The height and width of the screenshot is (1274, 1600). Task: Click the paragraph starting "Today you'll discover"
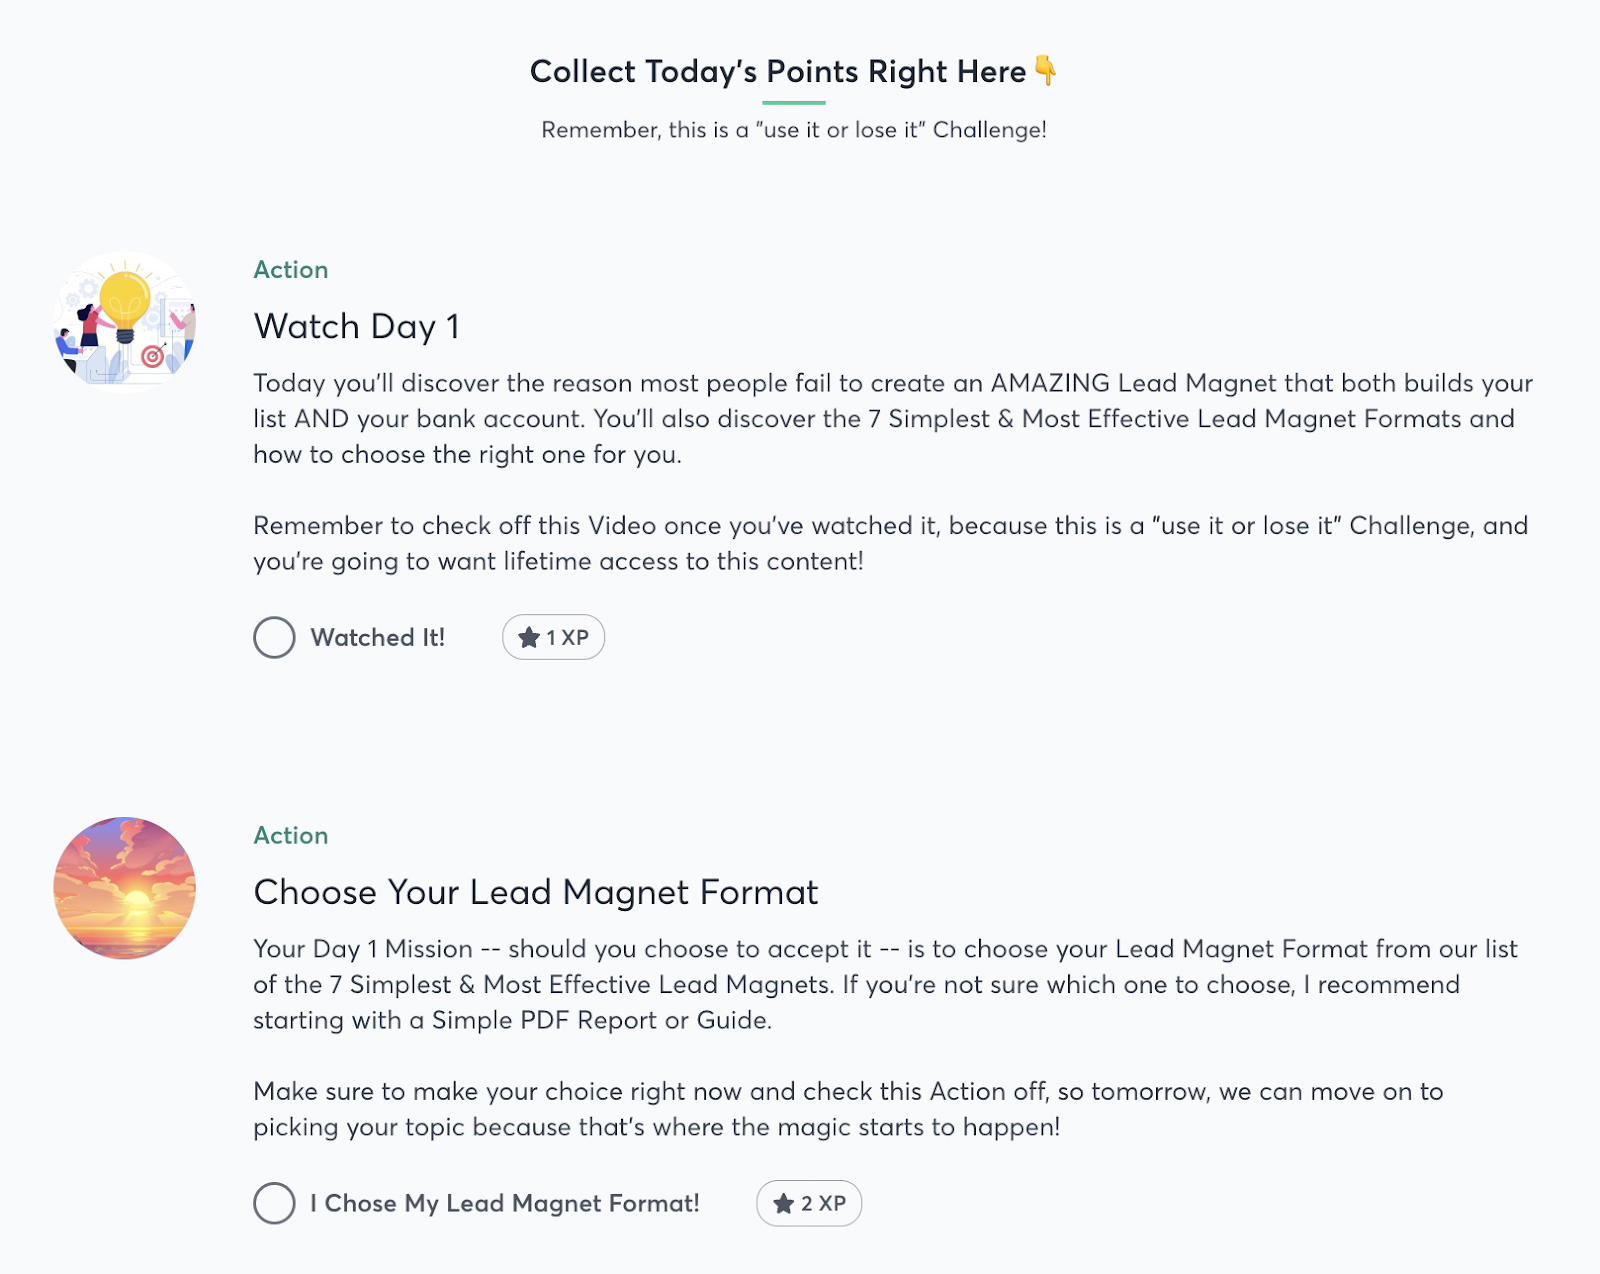tap(892, 419)
